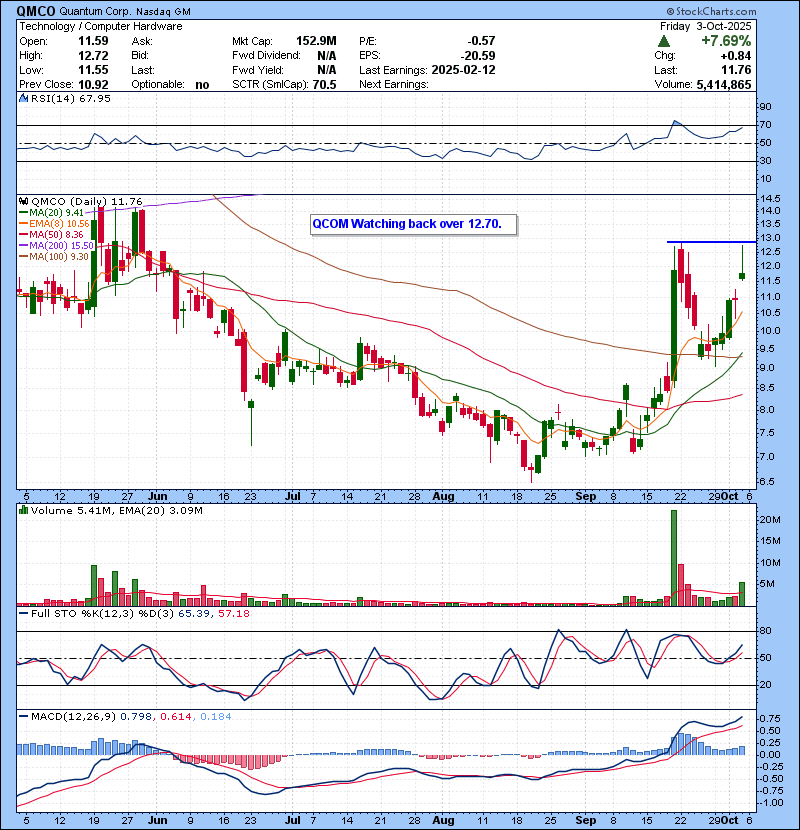800x830 pixels.
Task: Click the MACD(12,26,9) indicator label
Action: pyautogui.click(x=73, y=717)
